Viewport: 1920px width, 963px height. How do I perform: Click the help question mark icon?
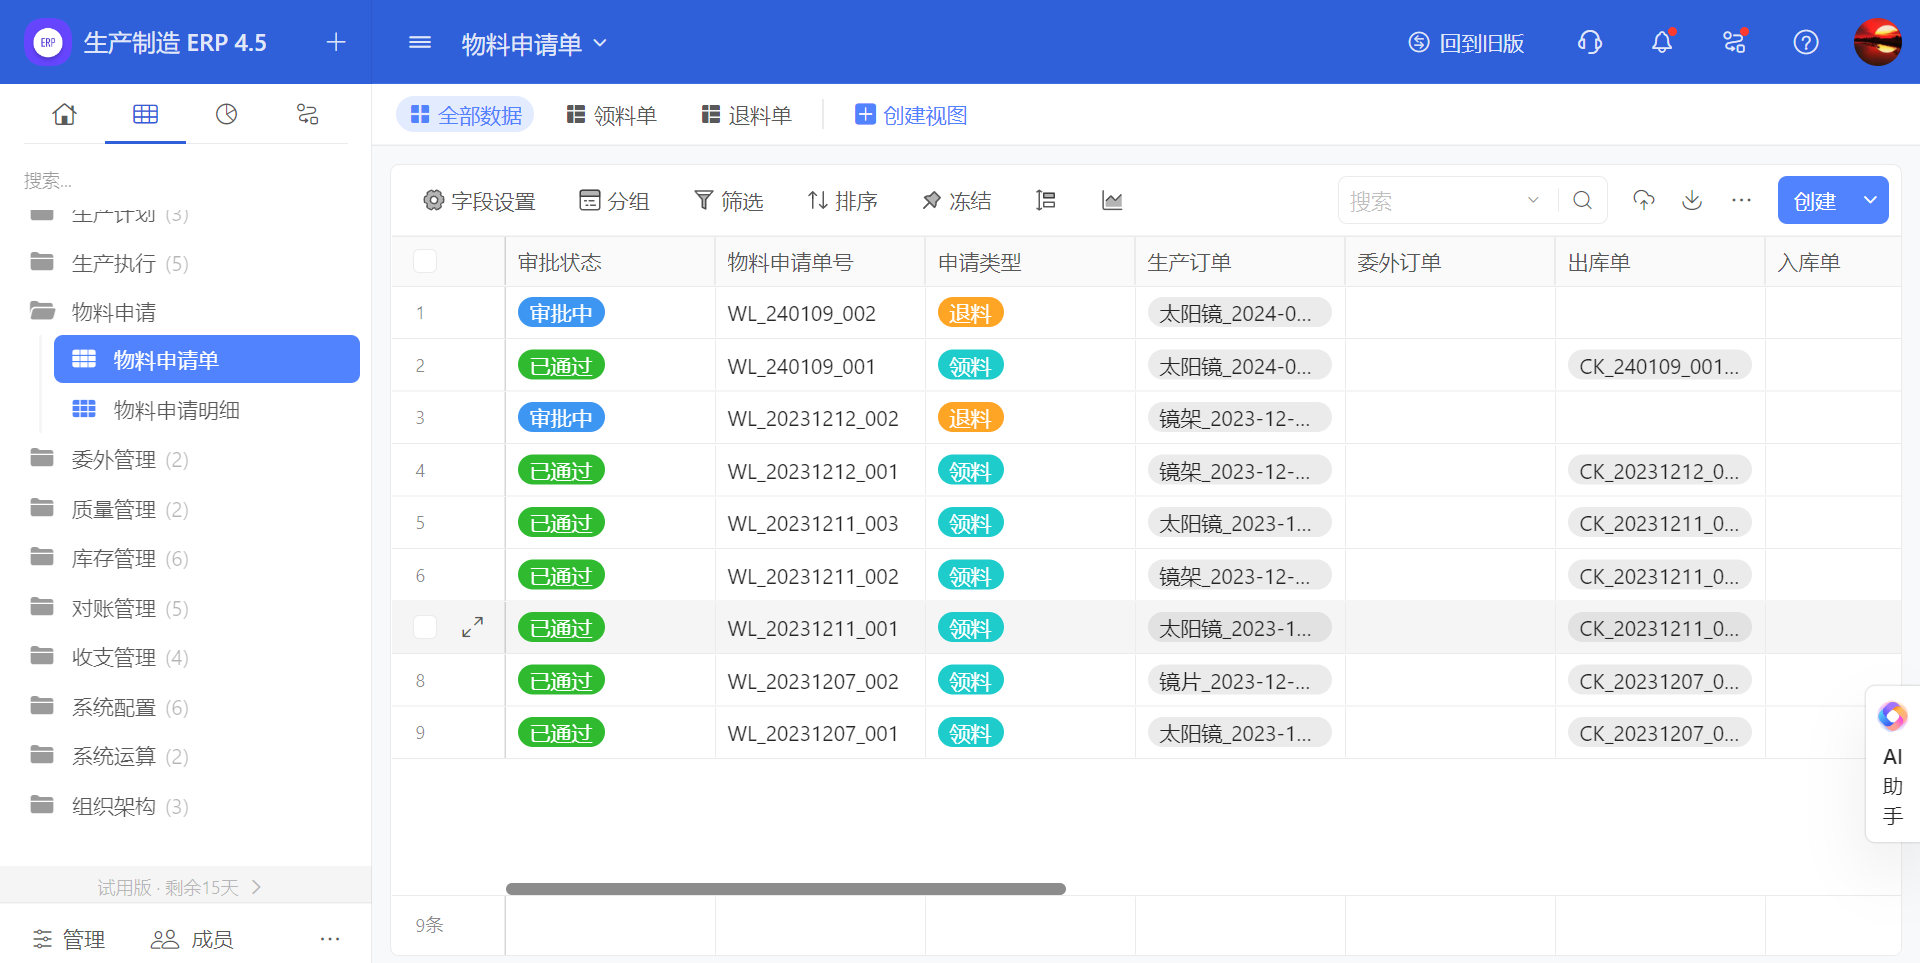(x=1805, y=42)
